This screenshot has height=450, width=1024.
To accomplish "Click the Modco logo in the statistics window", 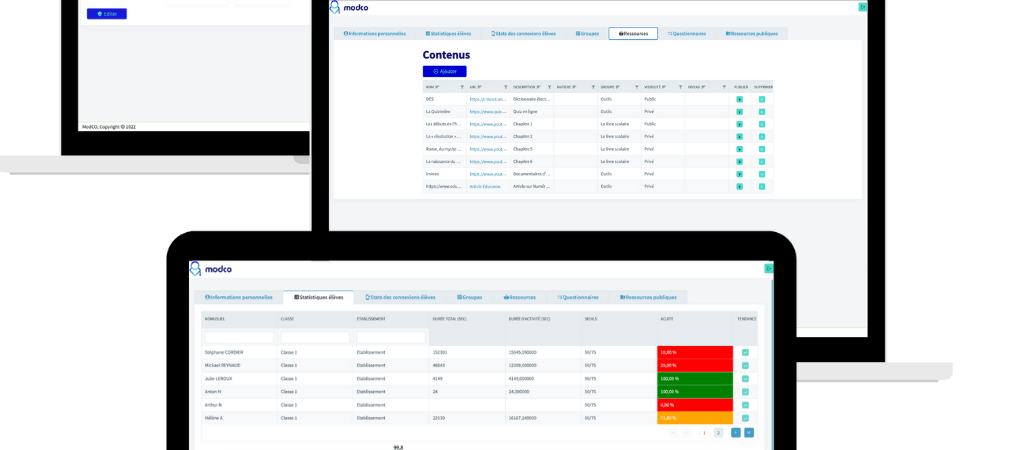I will pos(211,269).
